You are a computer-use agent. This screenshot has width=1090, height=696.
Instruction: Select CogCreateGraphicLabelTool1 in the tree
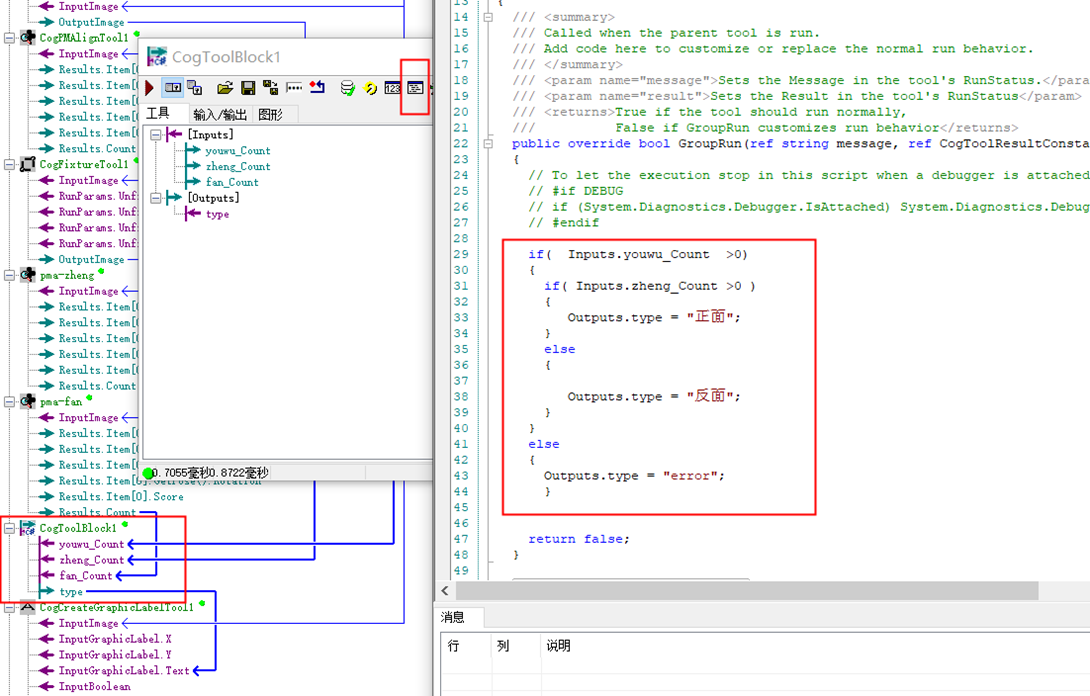click(x=117, y=608)
